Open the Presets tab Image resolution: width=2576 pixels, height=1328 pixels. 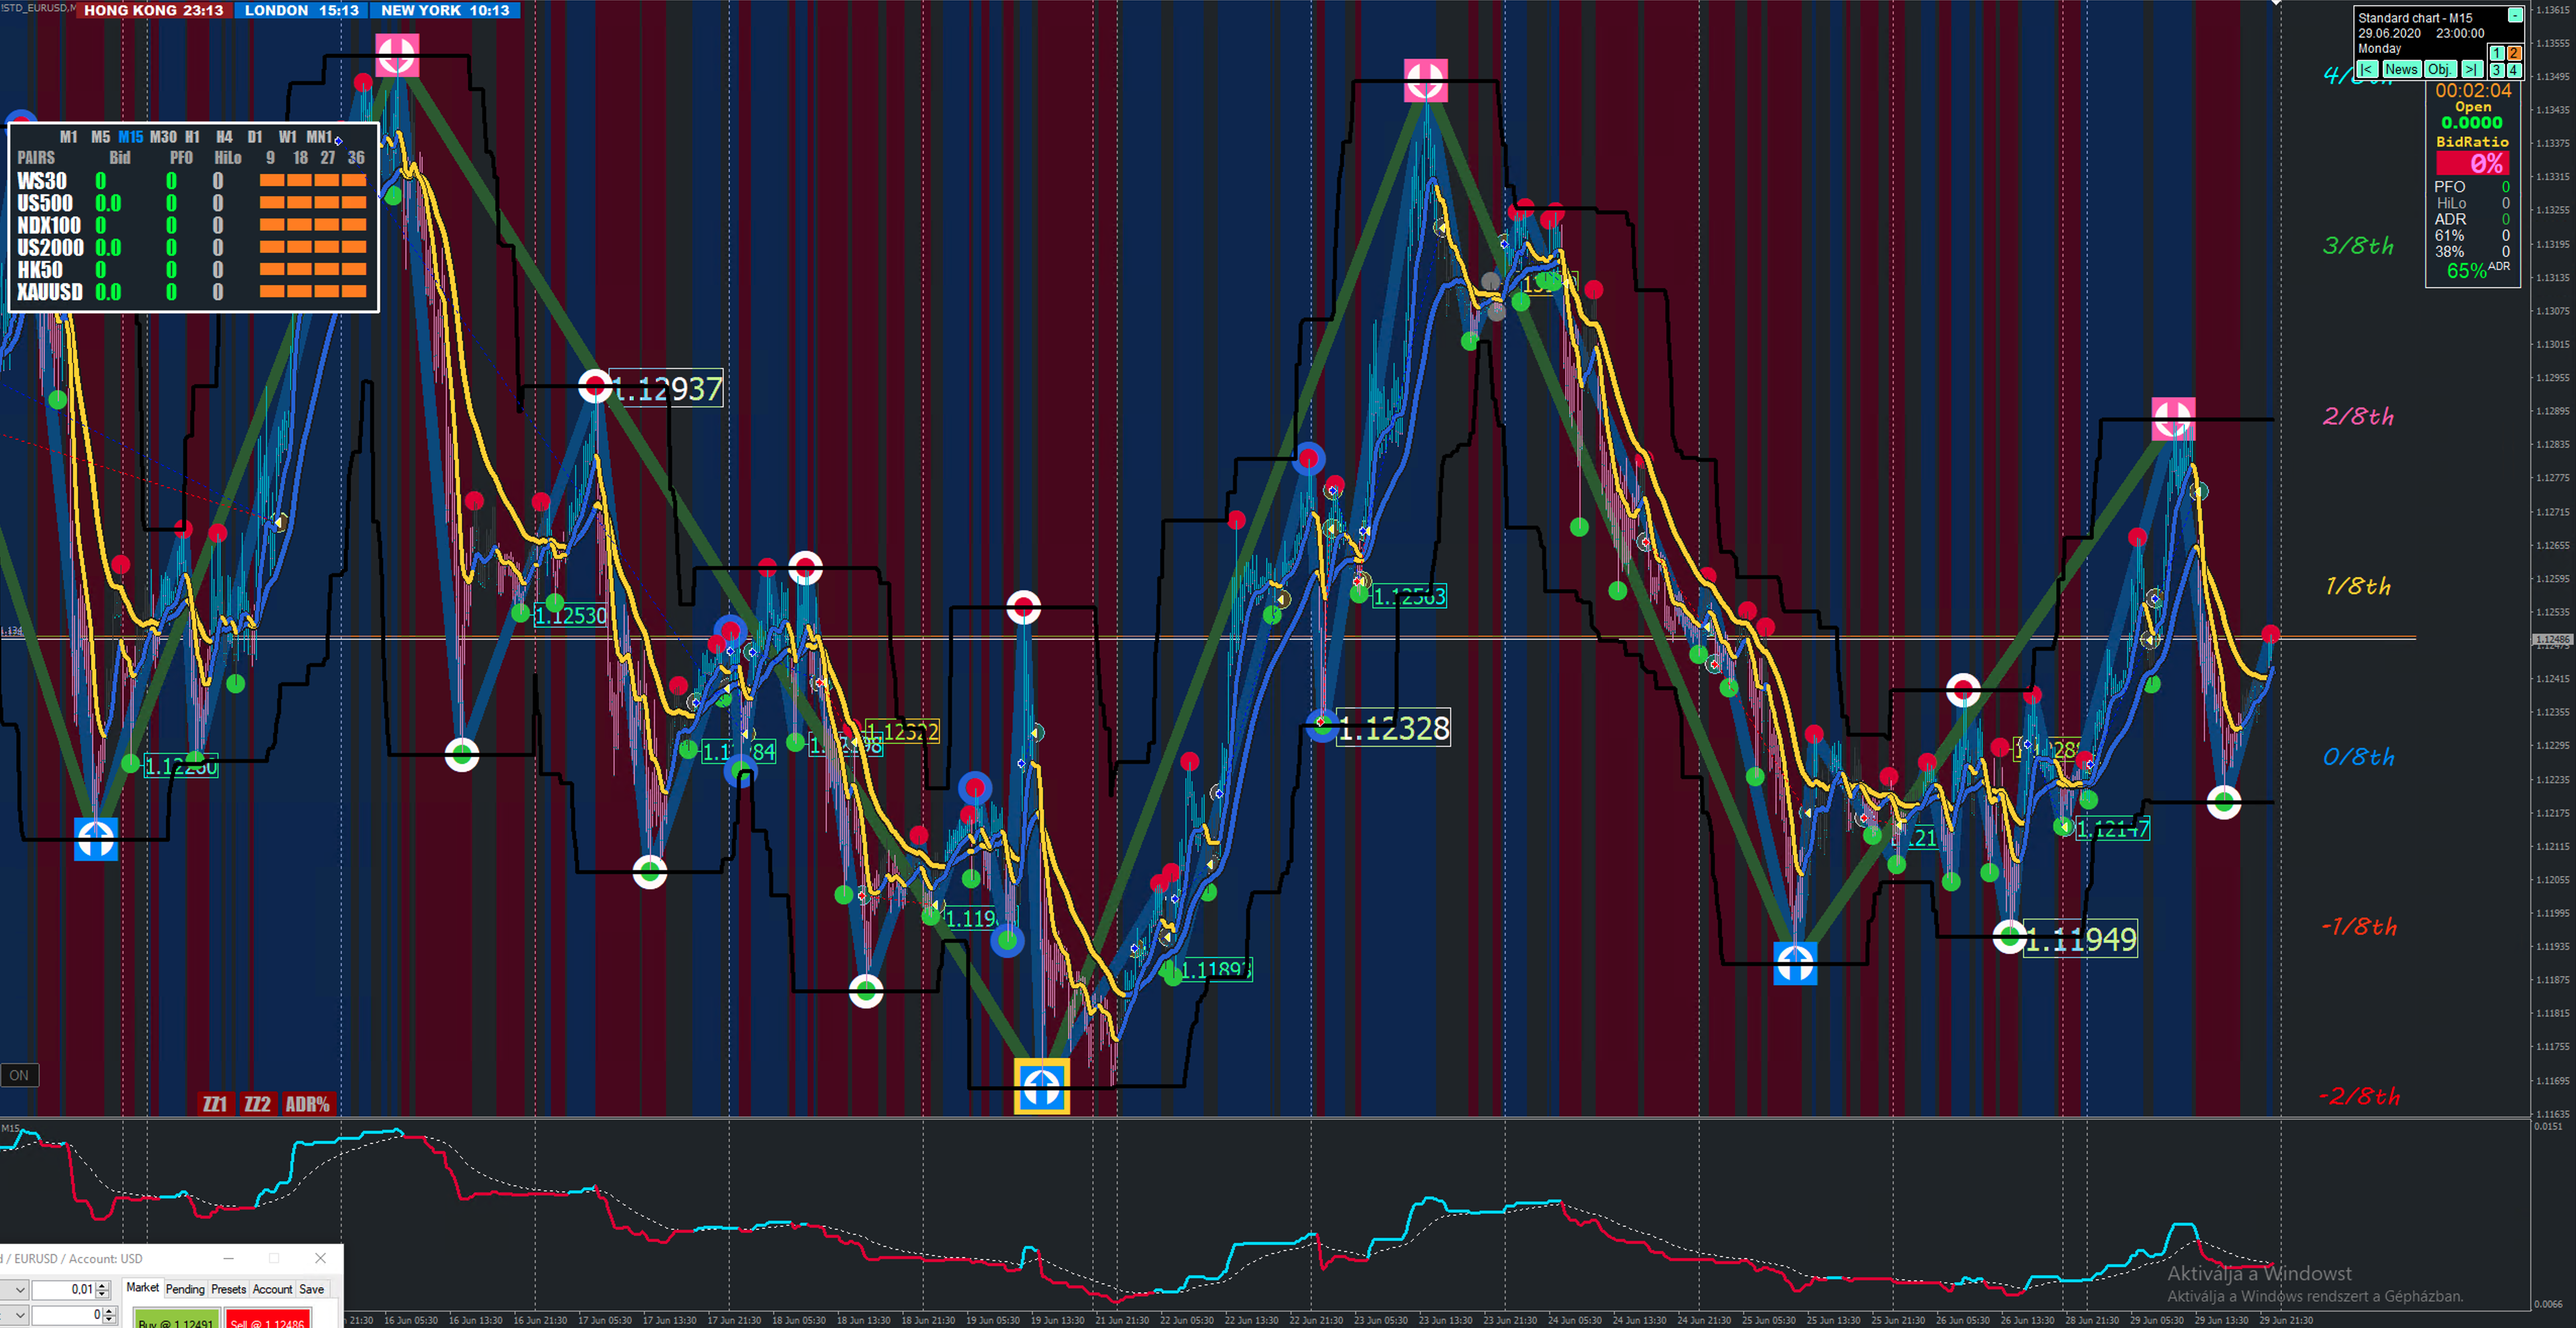click(x=228, y=1289)
